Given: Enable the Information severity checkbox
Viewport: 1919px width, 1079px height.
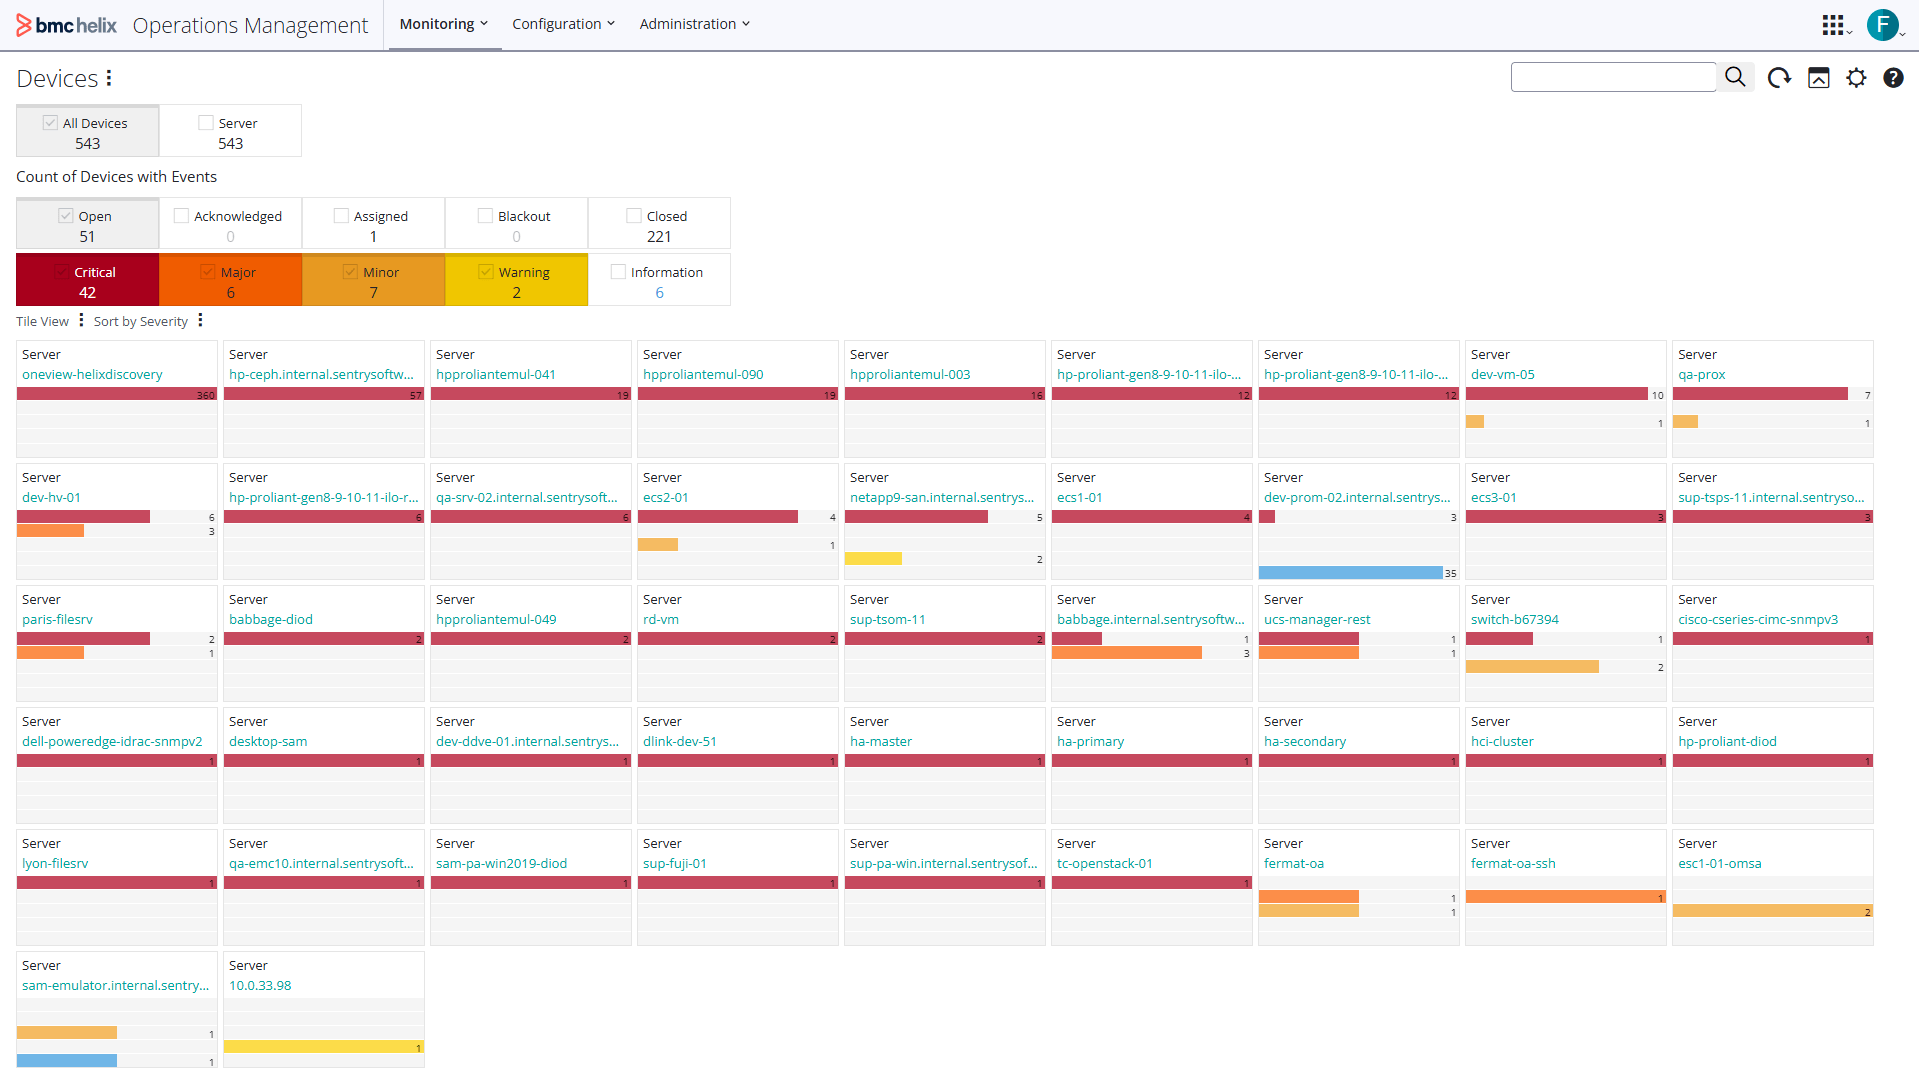Looking at the screenshot, I should [618, 272].
